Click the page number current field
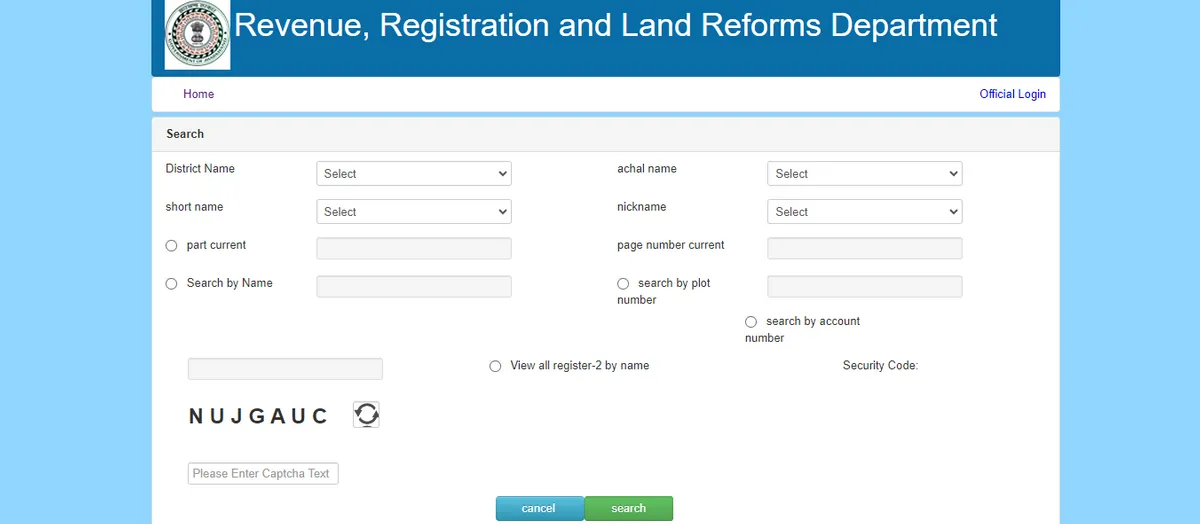The image size is (1200, 524). pos(864,248)
